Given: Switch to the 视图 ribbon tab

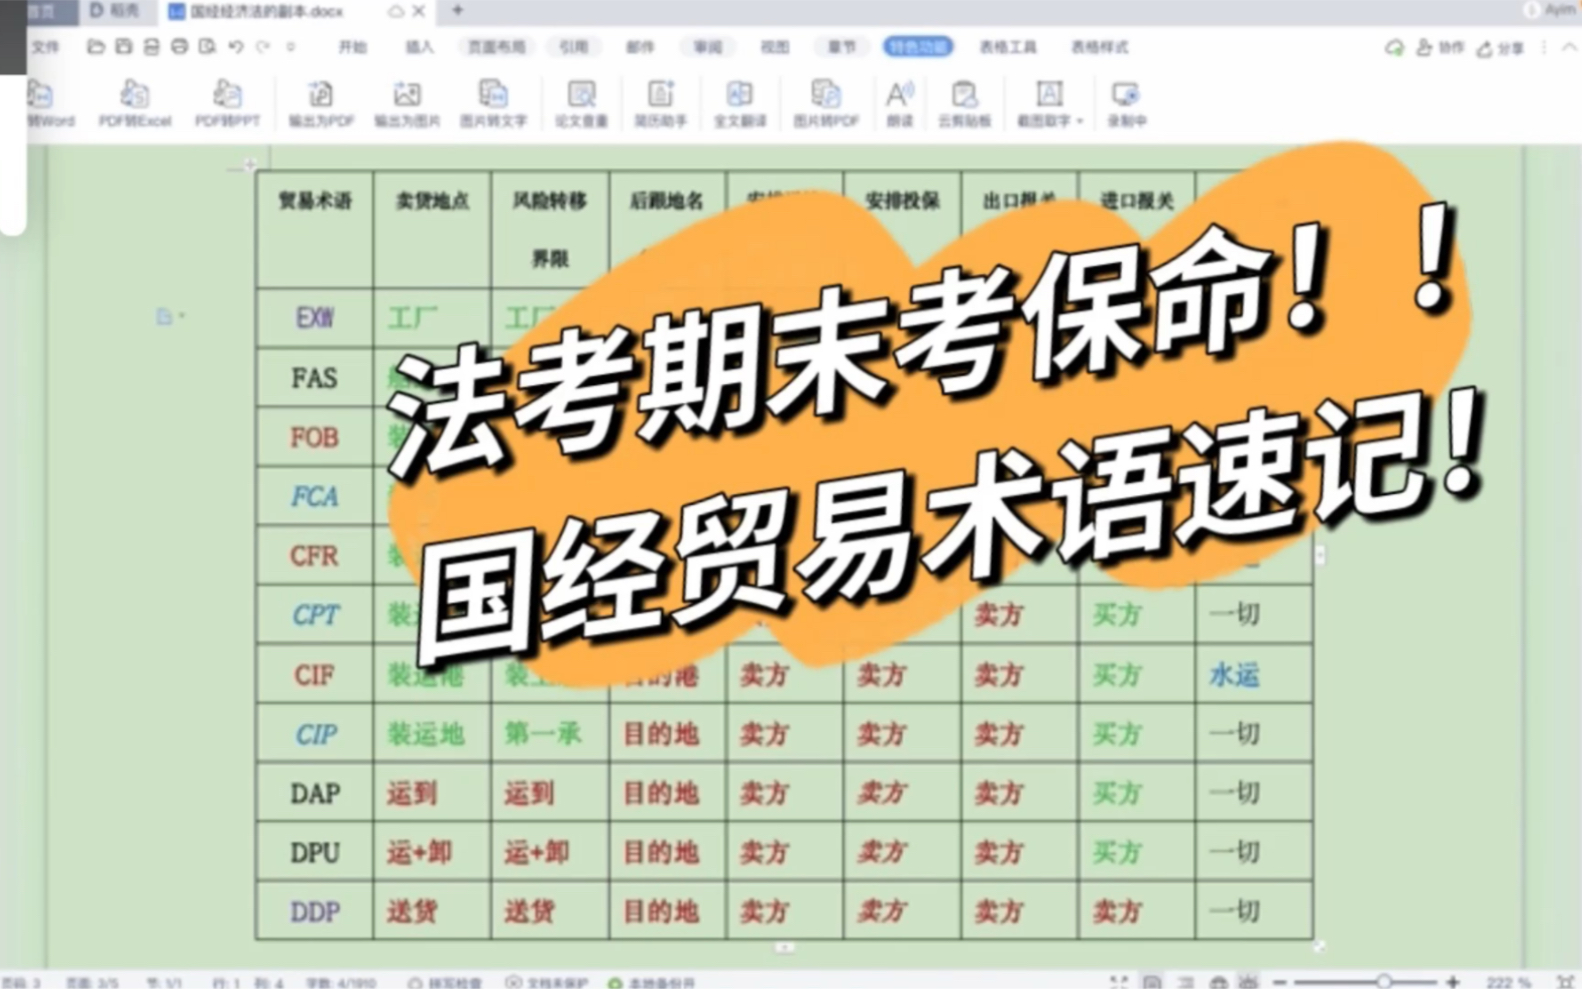Looking at the screenshot, I should [x=774, y=47].
